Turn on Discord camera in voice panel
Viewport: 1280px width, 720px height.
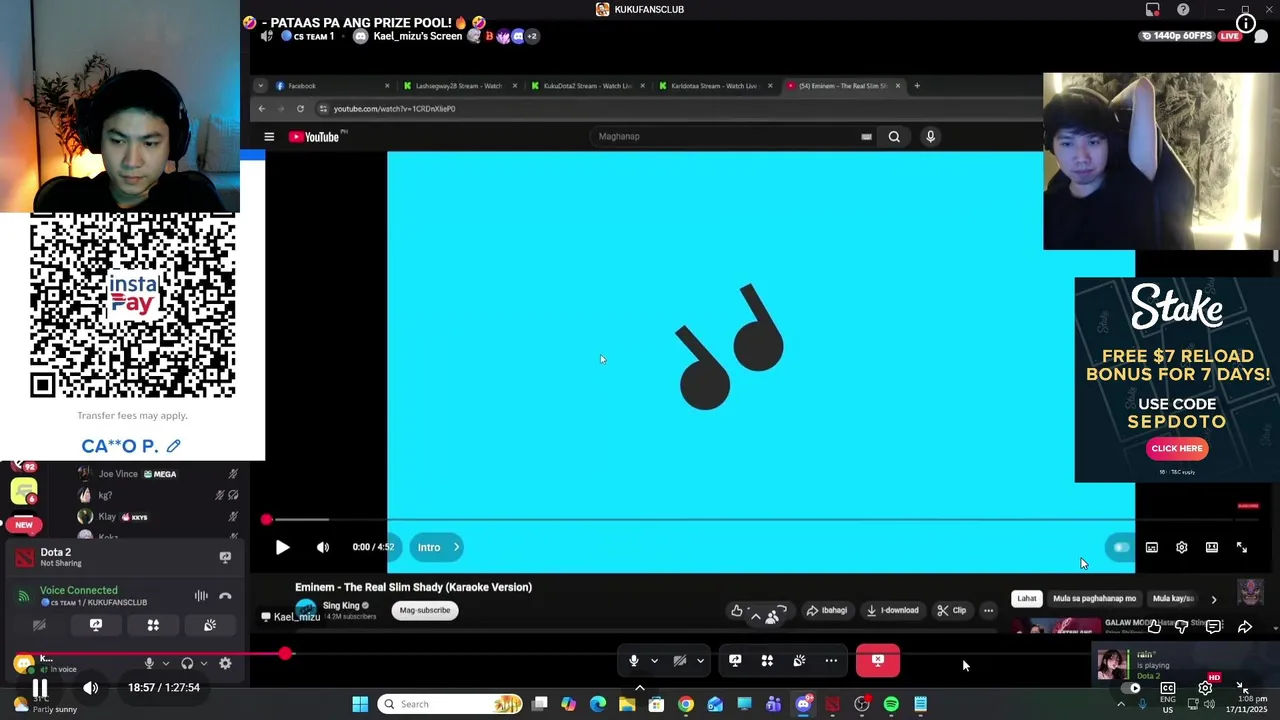(x=39, y=625)
